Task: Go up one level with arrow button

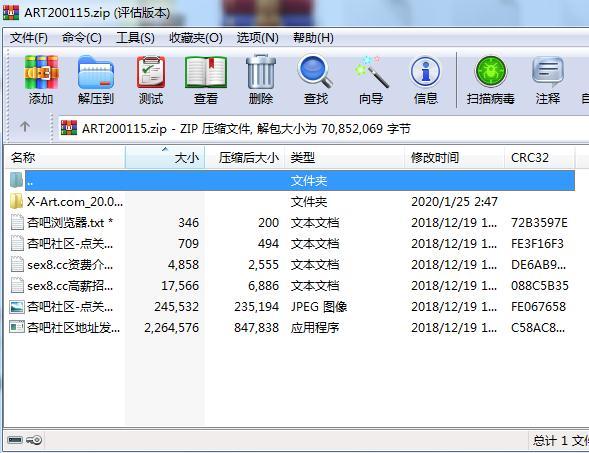Action: (x=25, y=127)
